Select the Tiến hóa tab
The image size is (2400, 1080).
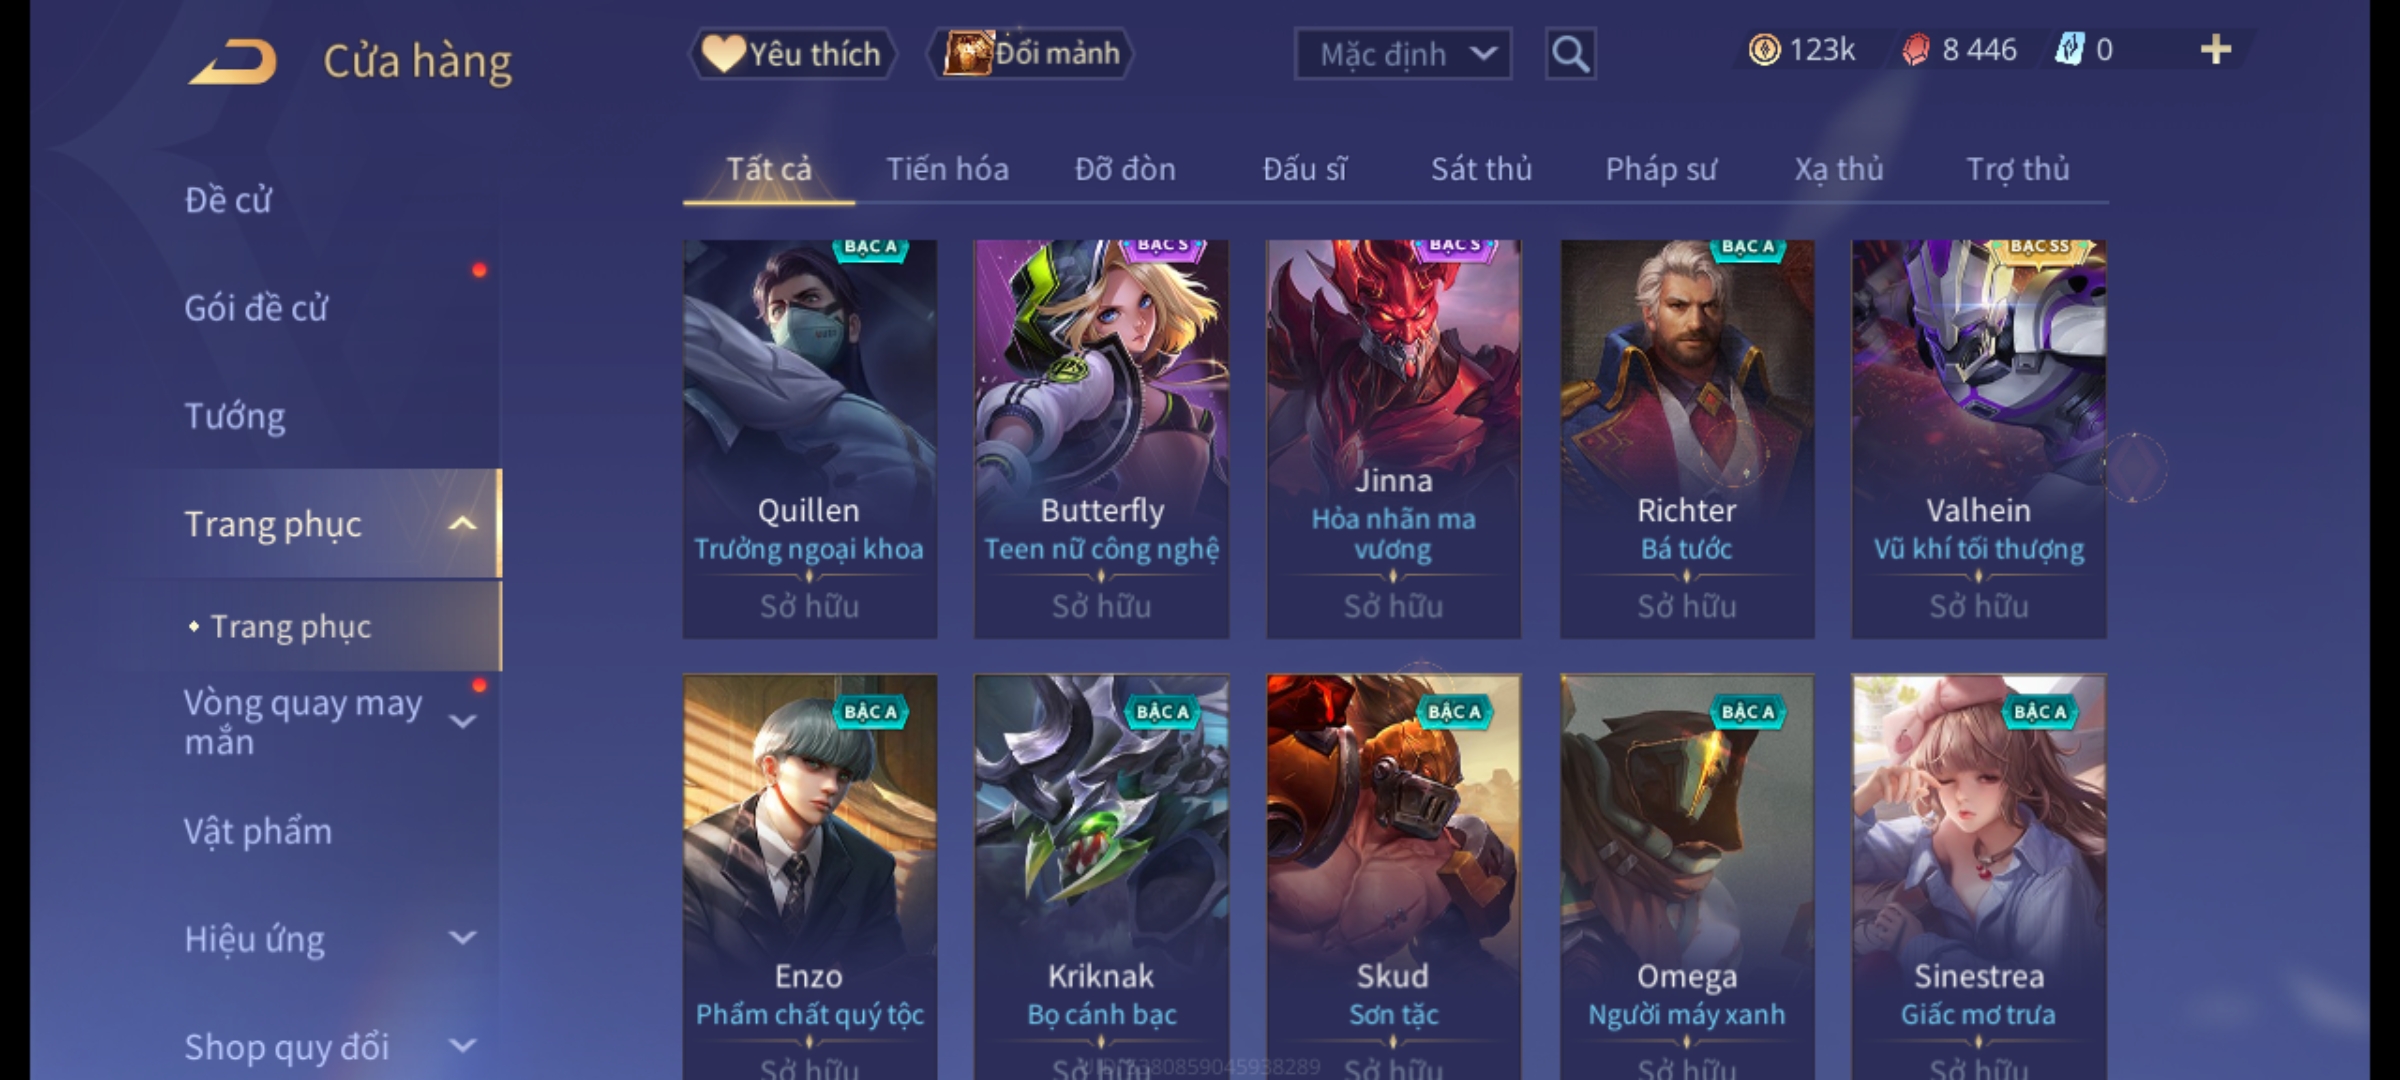(947, 169)
